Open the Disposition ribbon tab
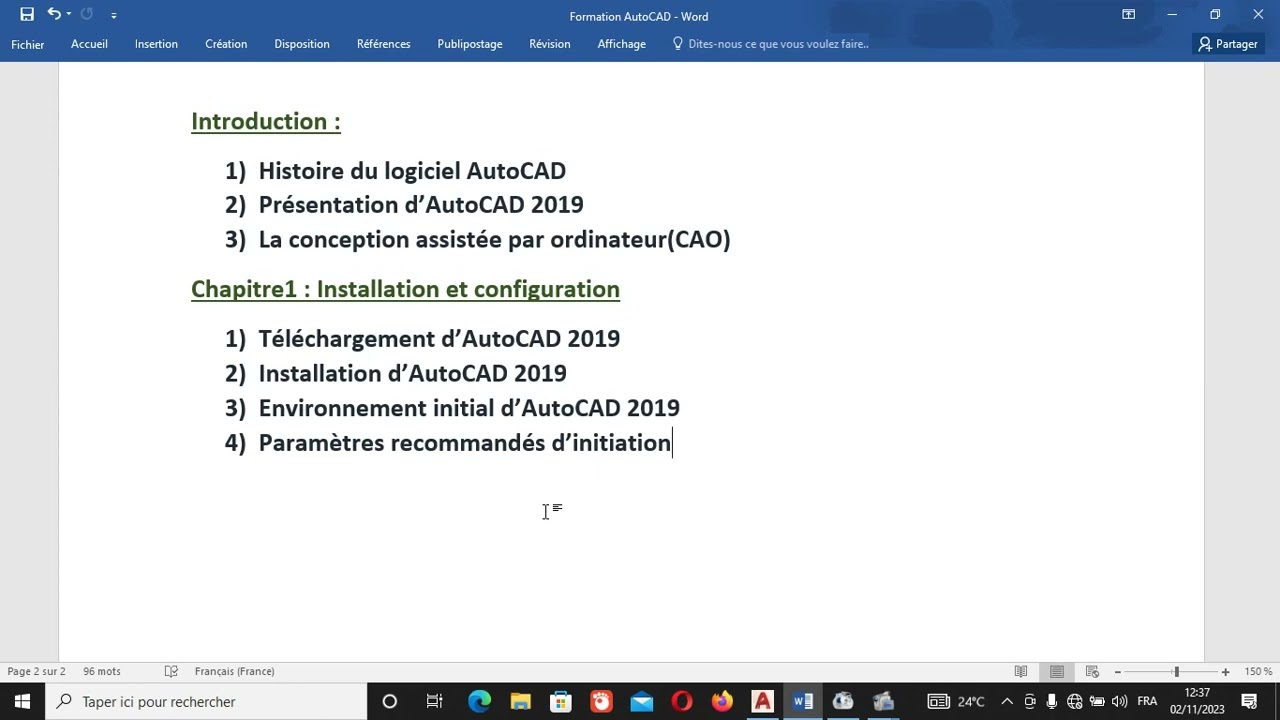 pyautogui.click(x=302, y=44)
